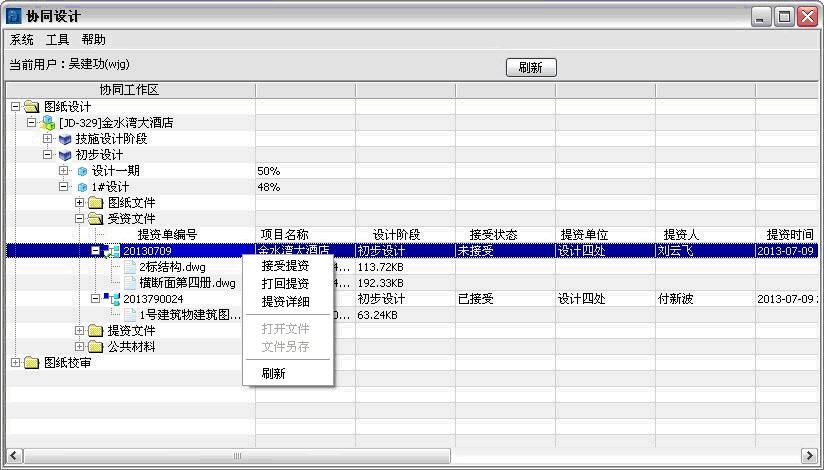824x470 pixels.
Task: Choose 提资详细 from context menu
Action: 285,302
